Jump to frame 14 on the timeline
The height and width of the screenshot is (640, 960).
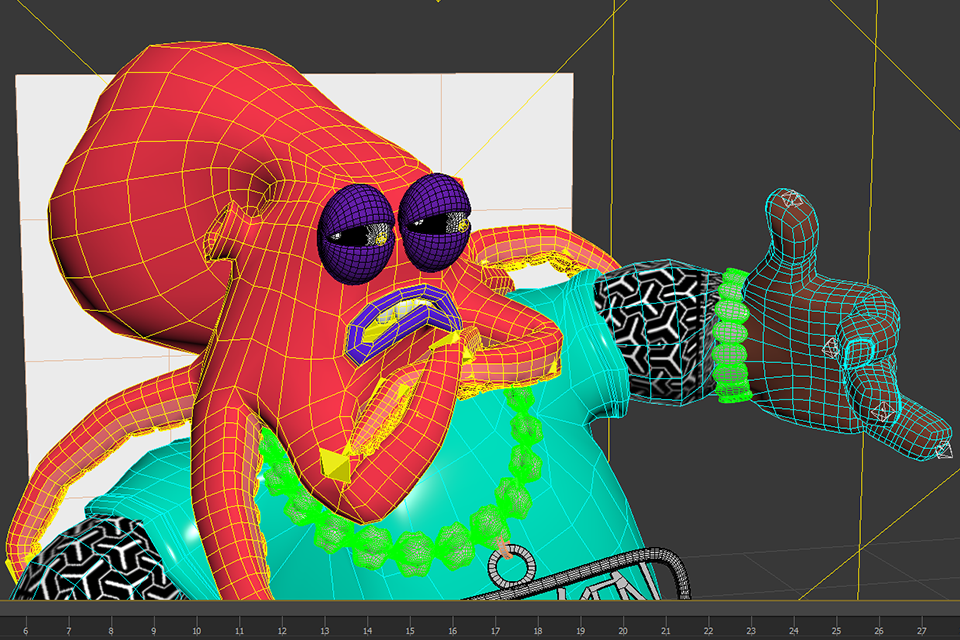tap(367, 630)
